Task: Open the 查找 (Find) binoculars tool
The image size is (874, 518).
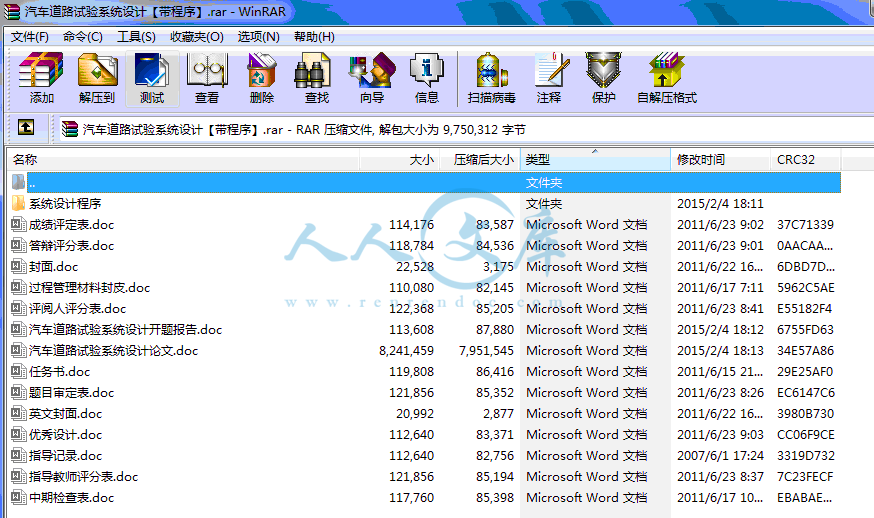Action: click(x=317, y=78)
